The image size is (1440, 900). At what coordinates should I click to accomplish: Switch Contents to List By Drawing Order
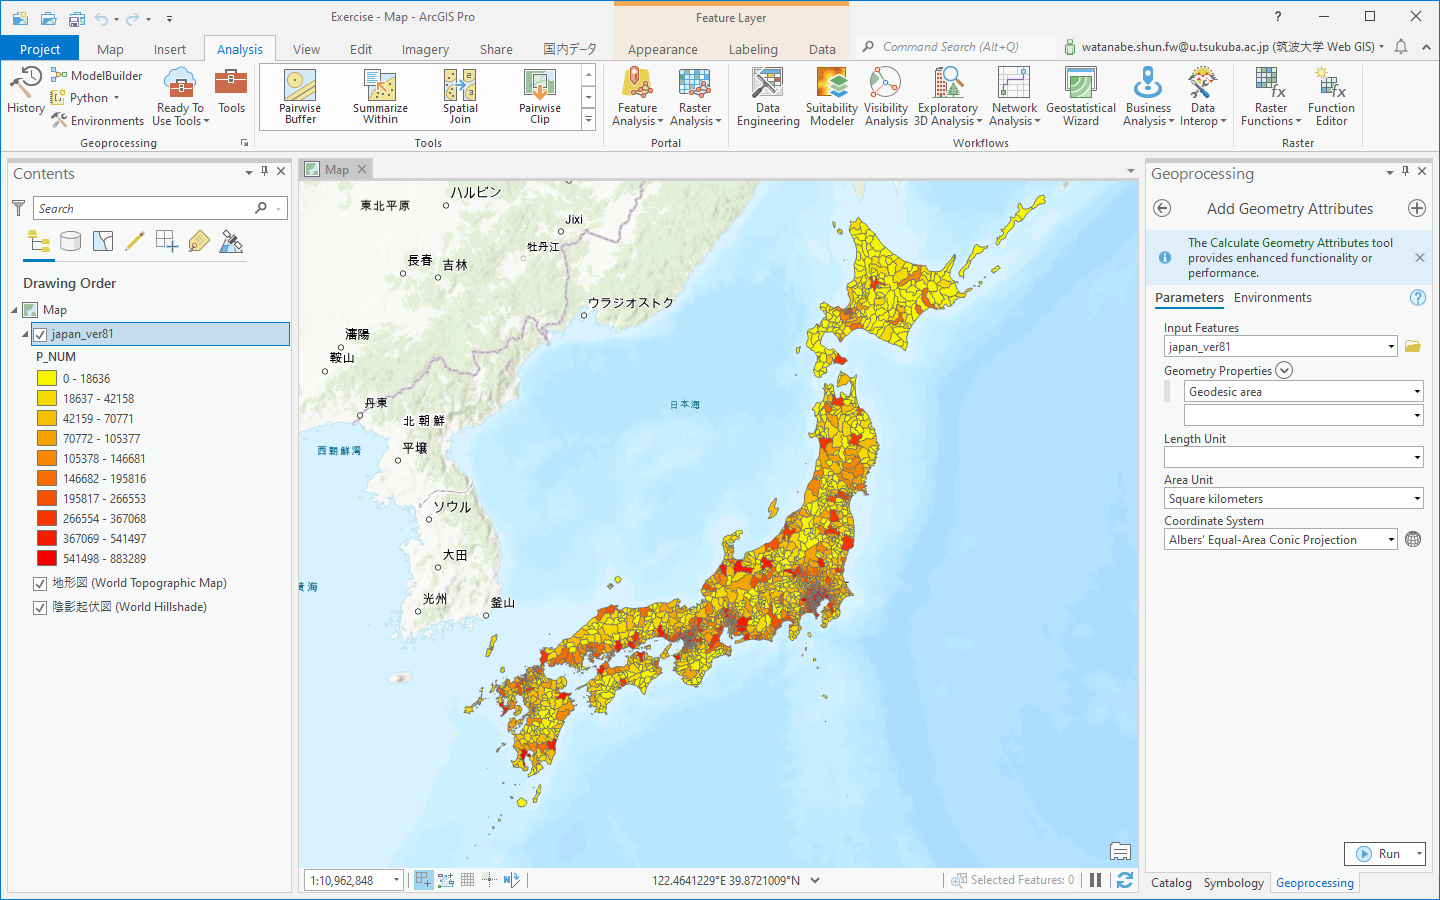click(39, 241)
